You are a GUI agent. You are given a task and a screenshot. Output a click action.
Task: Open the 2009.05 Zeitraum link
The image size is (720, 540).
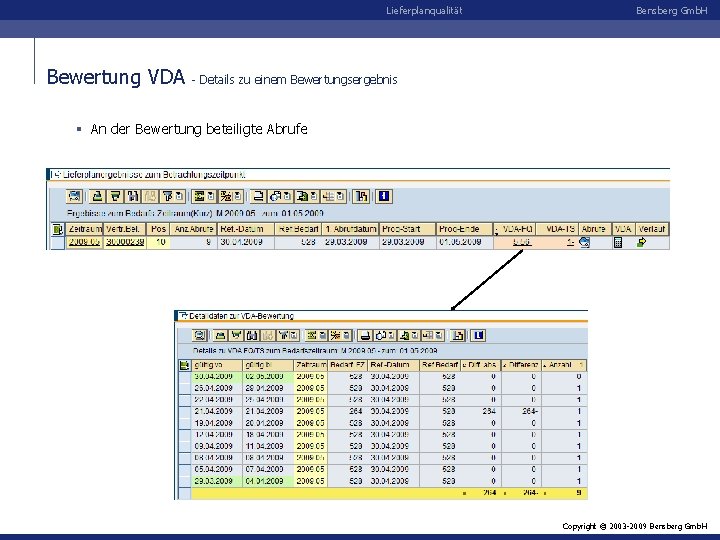pyautogui.click(x=84, y=242)
